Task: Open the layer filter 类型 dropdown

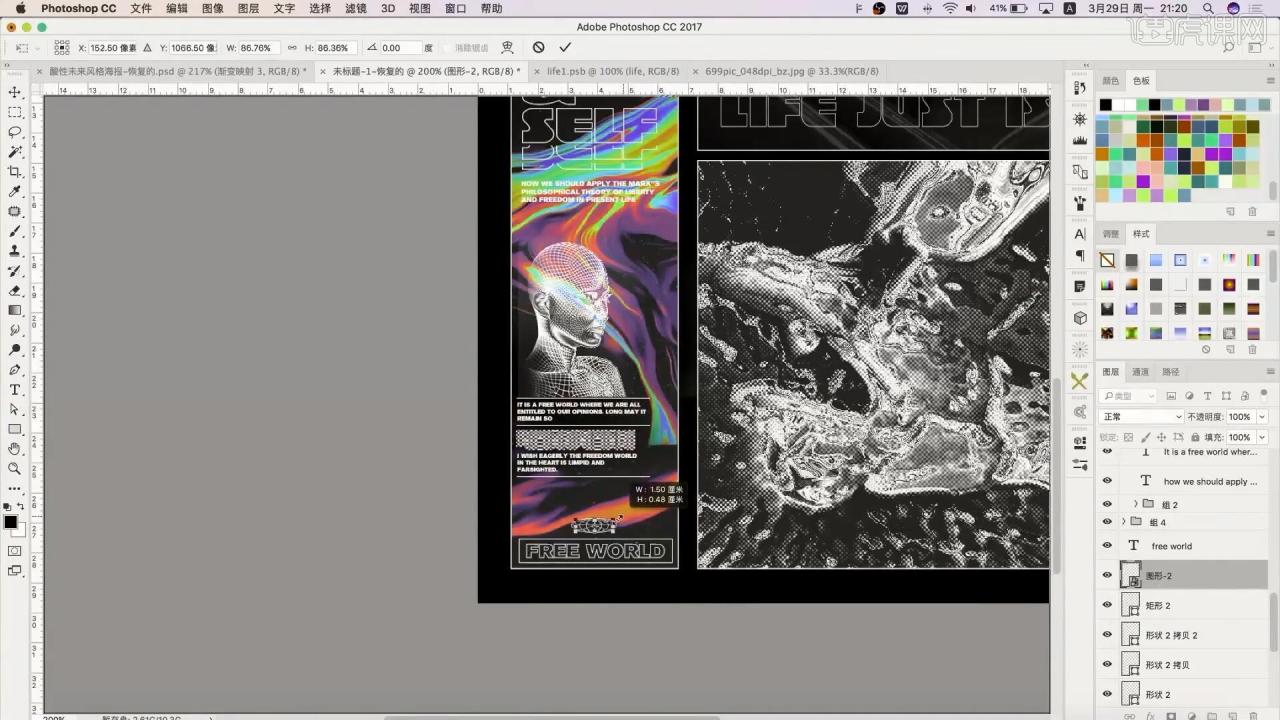Action: click(x=1128, y=396)
